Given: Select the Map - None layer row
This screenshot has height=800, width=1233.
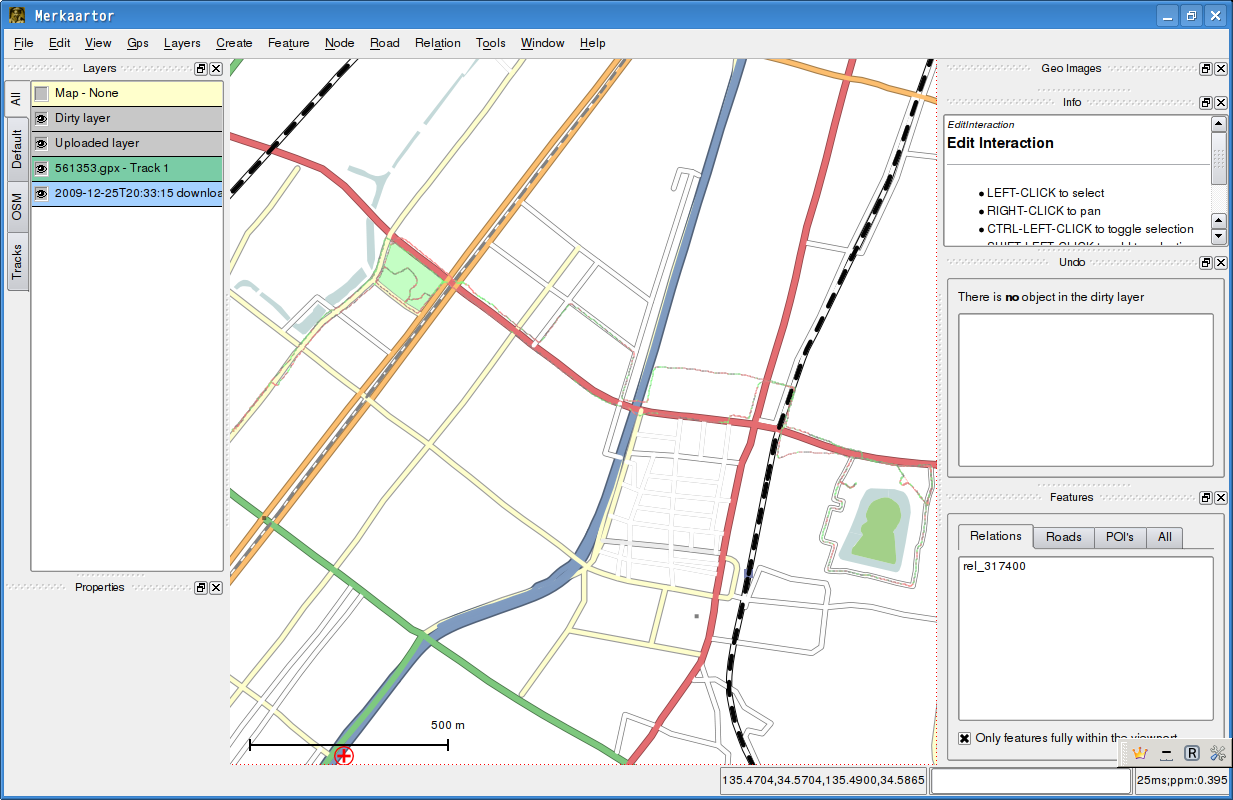Looking at the screenshot, I should pyautogui.click(x=126, y=93).
